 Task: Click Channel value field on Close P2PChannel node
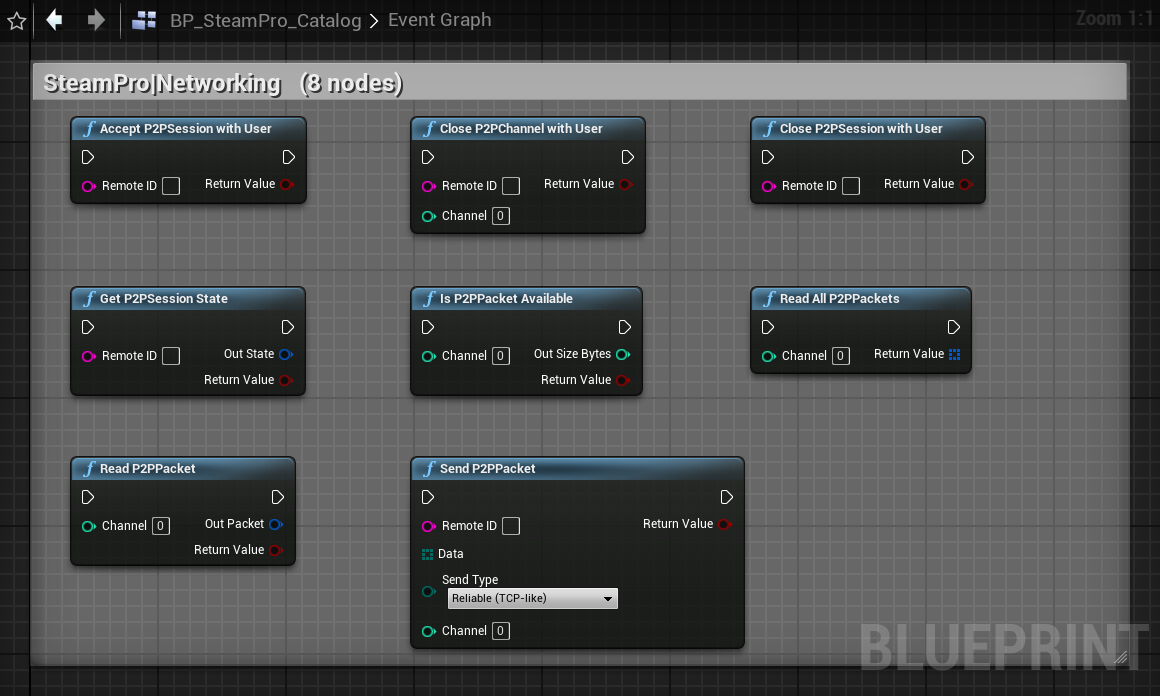coord(501,216)
